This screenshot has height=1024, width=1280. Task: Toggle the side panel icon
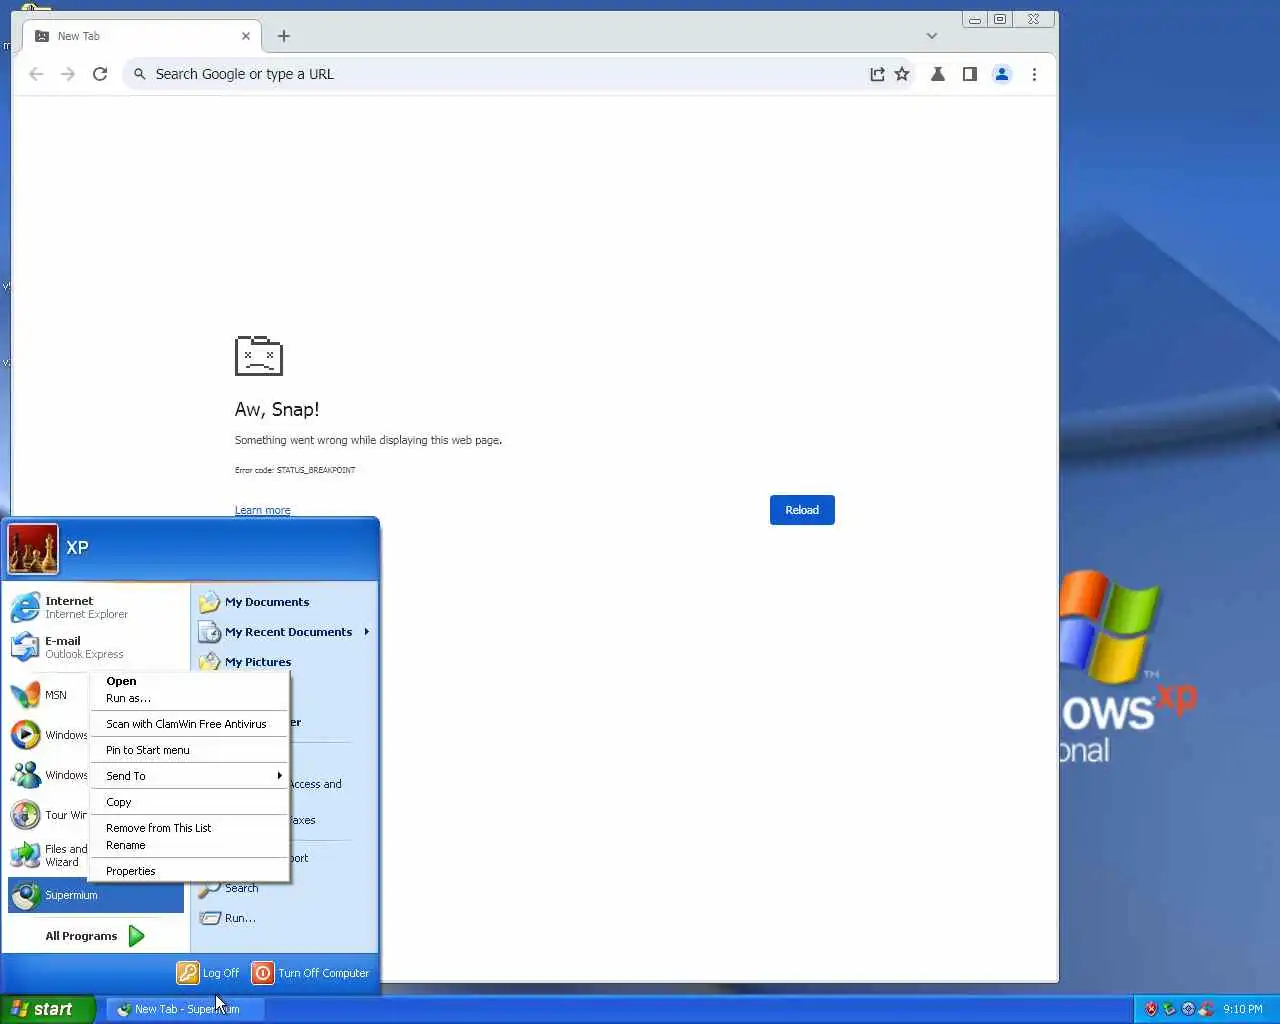(969, 74)
